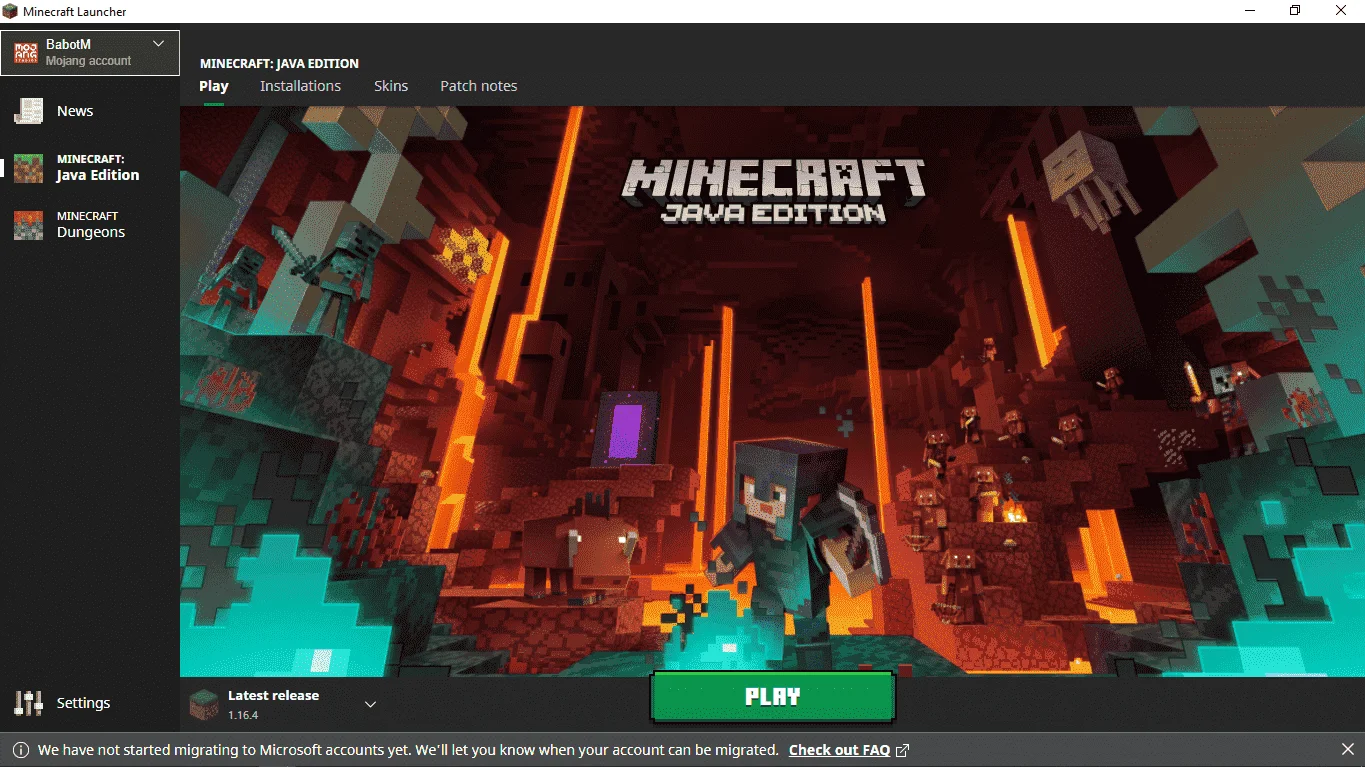Click the Minecraft Dungeons game icon

point(28,225)
